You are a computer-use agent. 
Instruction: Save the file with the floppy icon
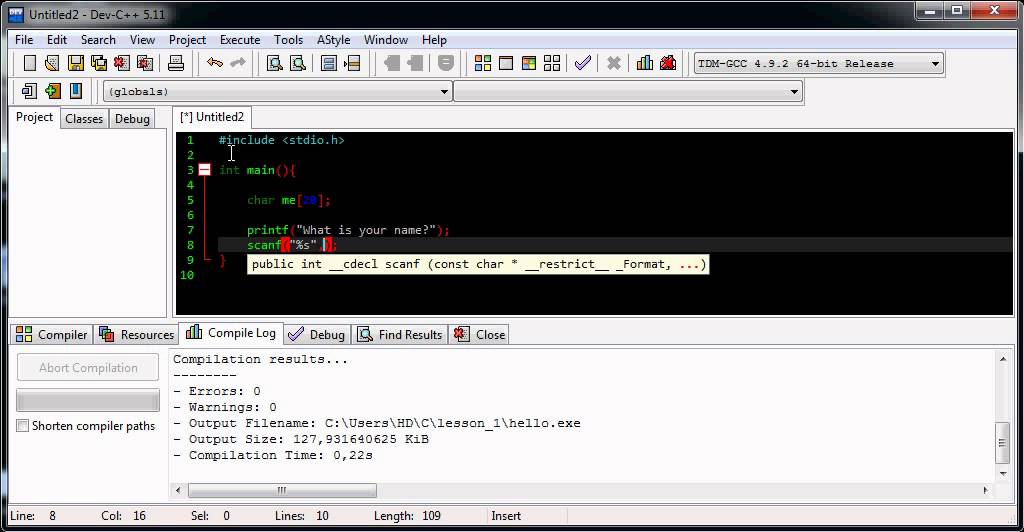coord(76,63)
